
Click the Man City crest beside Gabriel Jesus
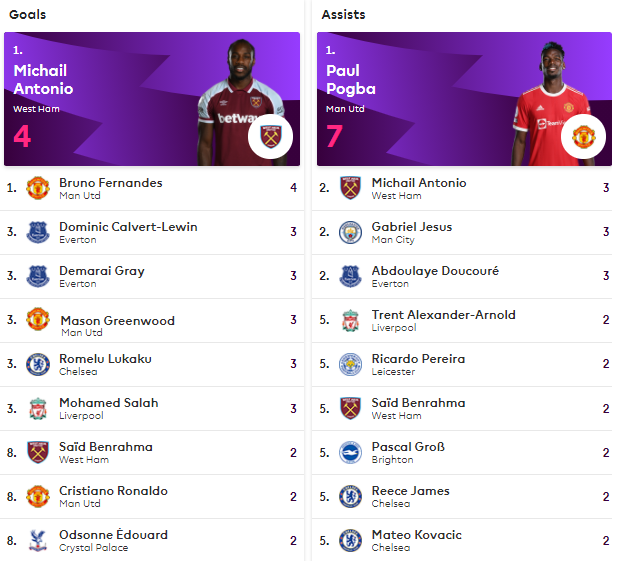(350, 232)
